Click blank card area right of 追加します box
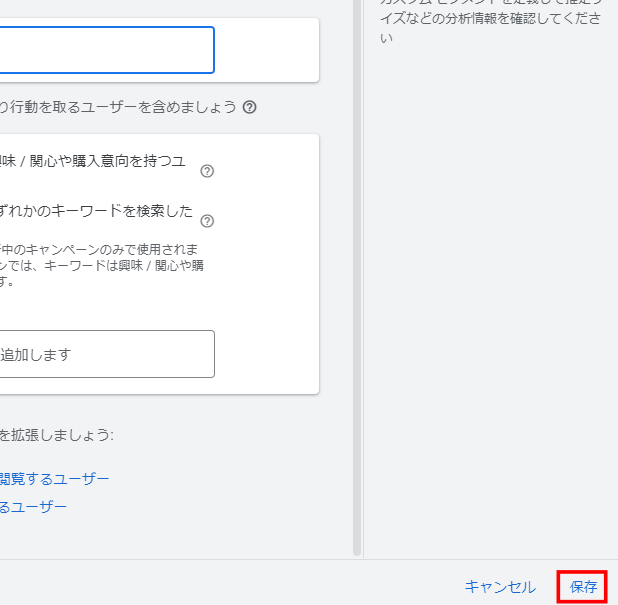The image size is (618, 605). tap(266, 354)
